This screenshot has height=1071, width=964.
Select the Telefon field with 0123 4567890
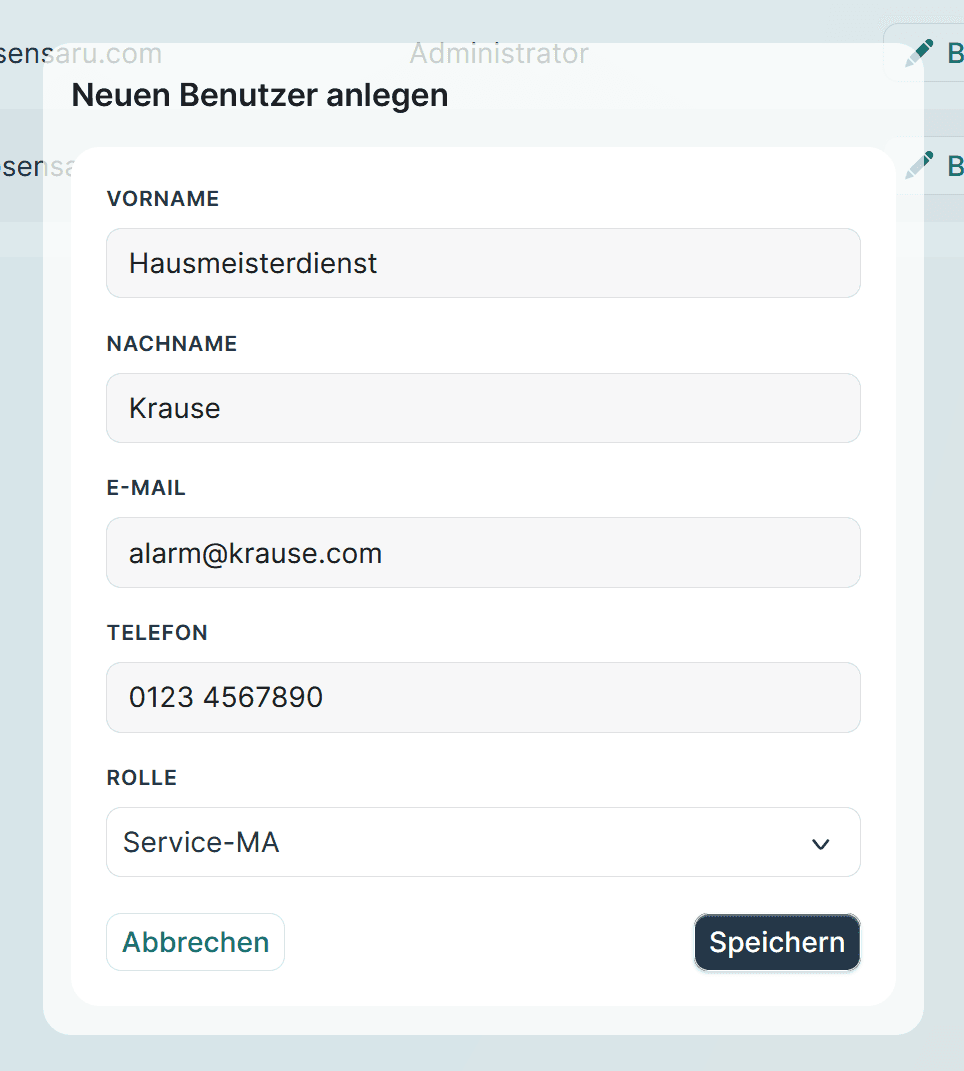[x=483, y=697]
